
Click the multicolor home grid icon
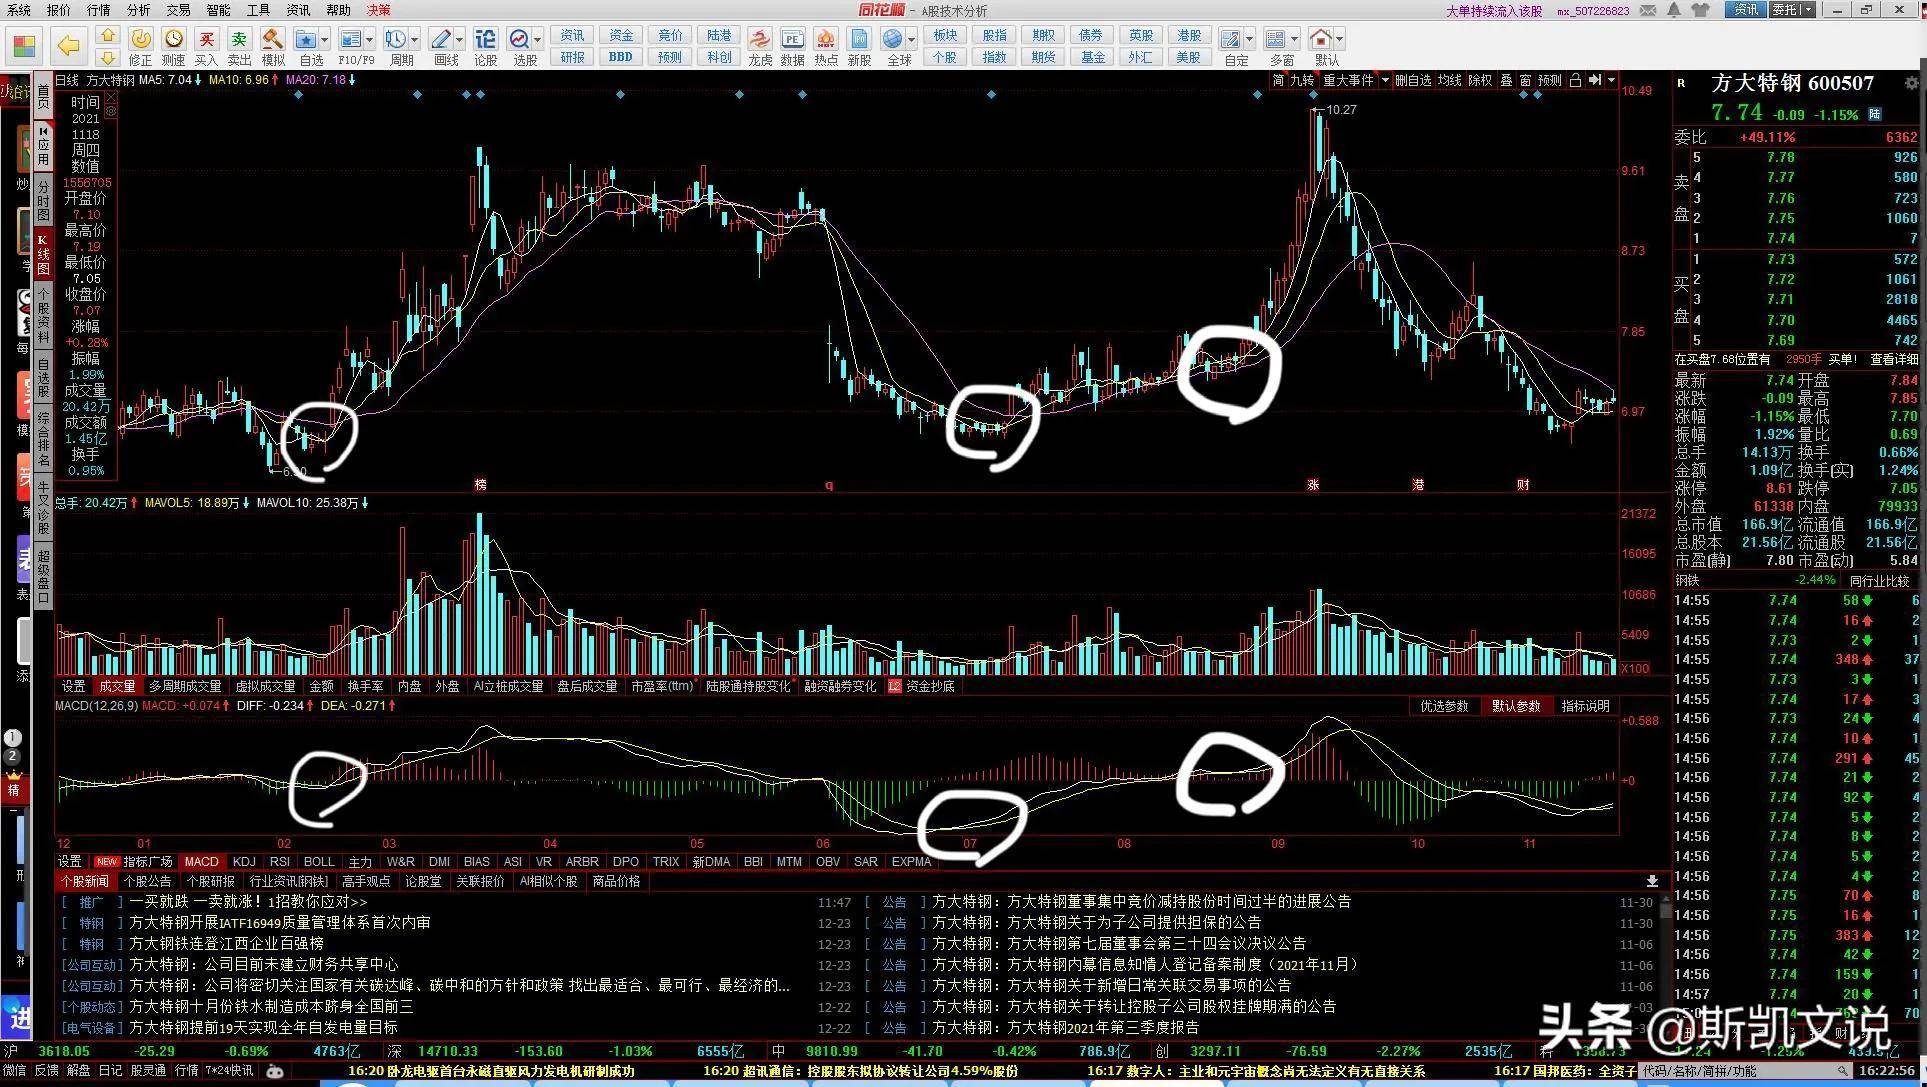click(24, 46)
